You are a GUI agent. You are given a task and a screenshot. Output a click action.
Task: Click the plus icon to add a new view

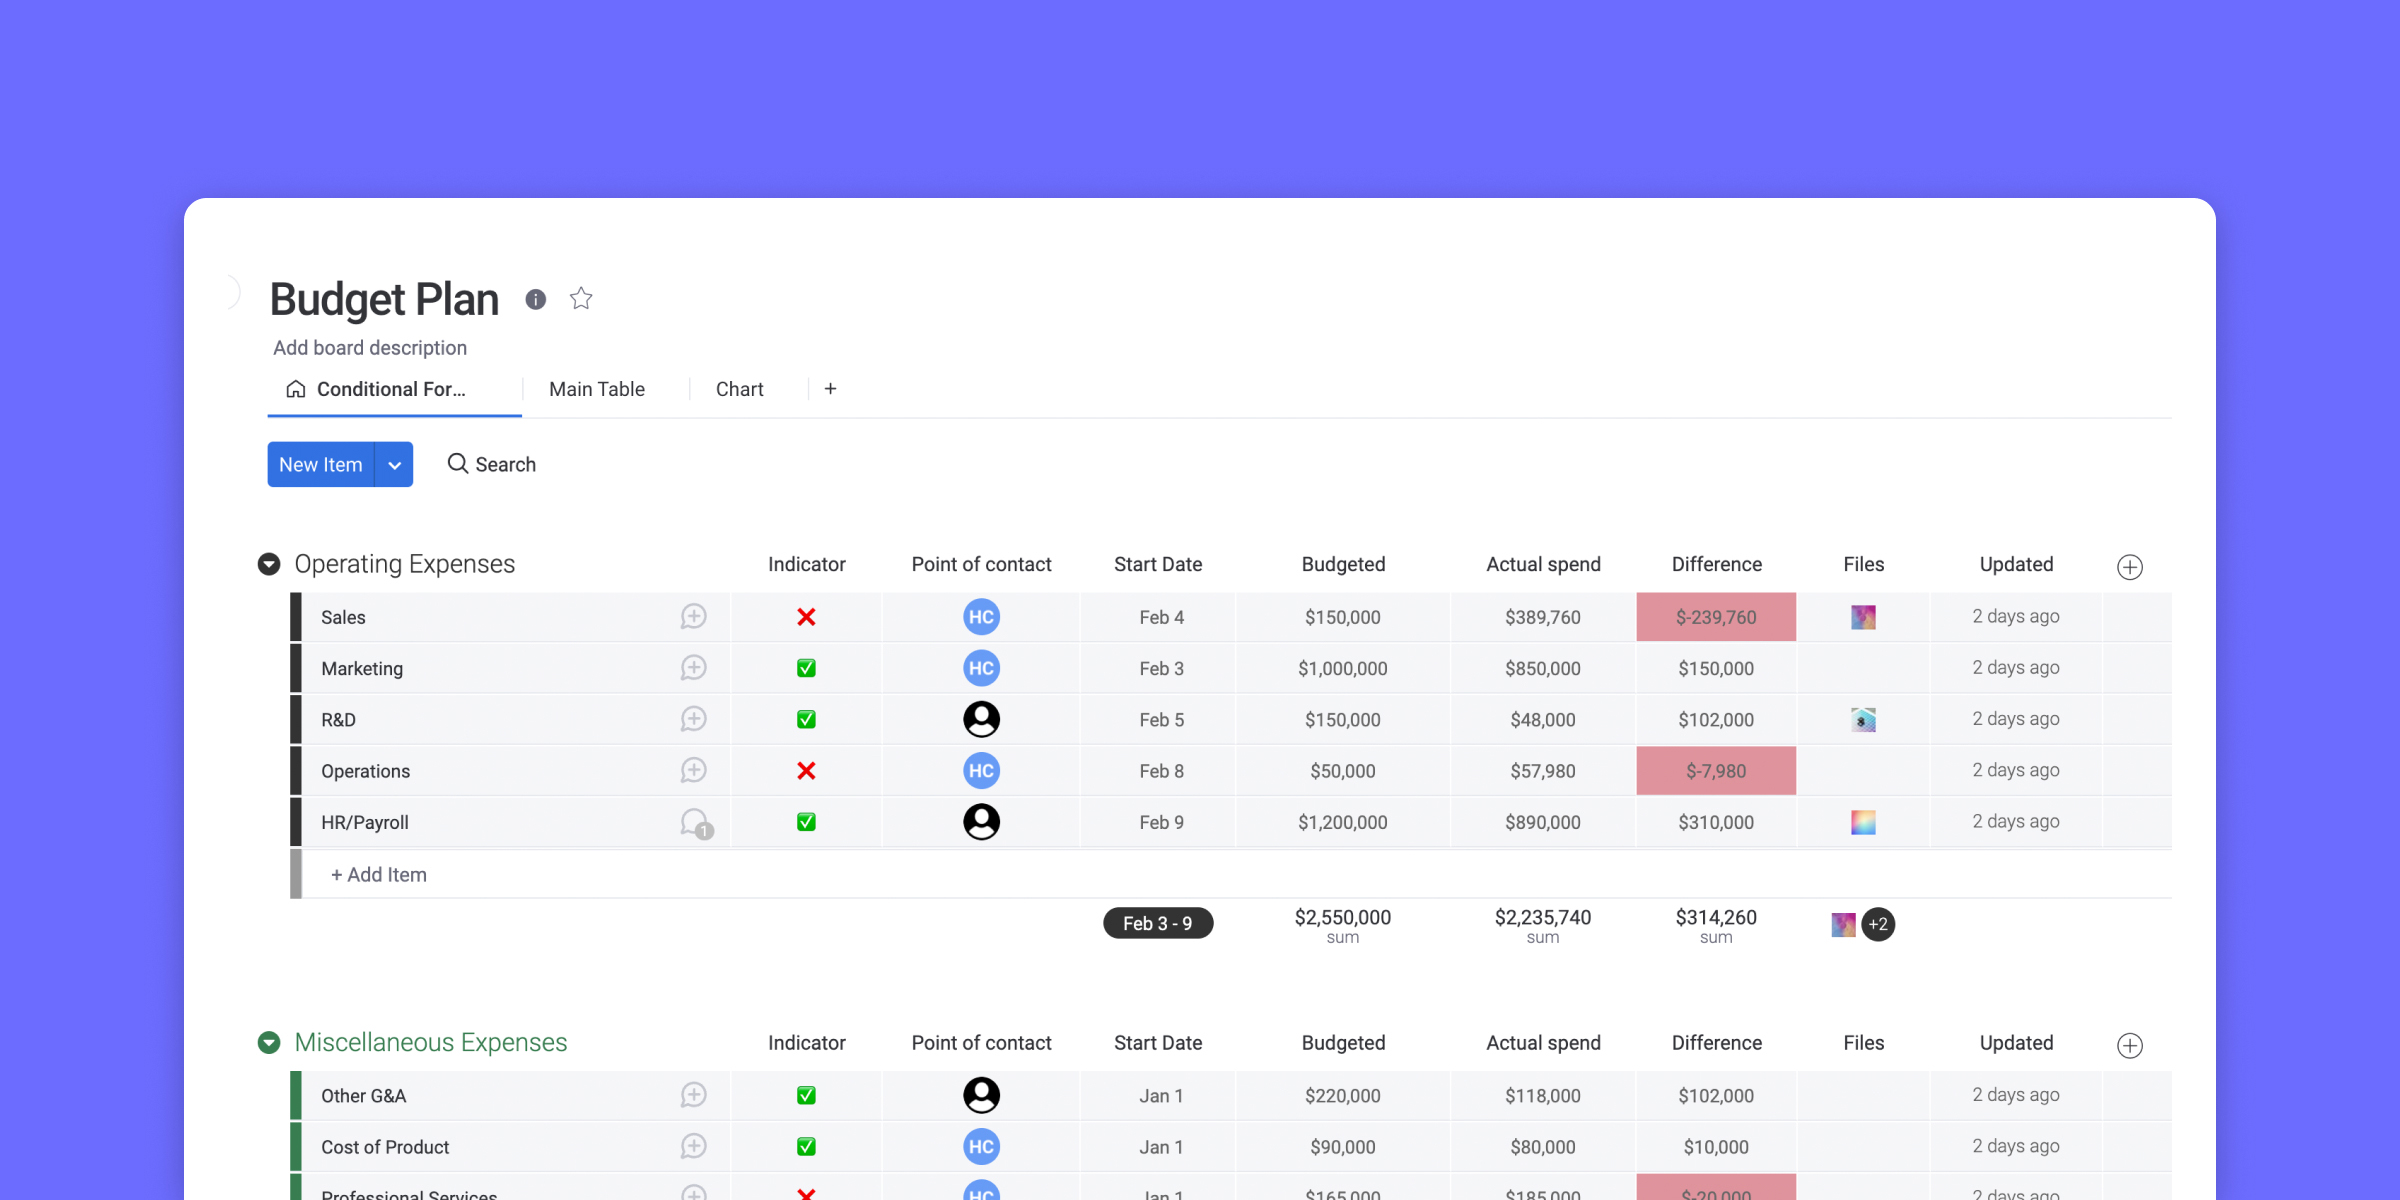tap(830, 387)
